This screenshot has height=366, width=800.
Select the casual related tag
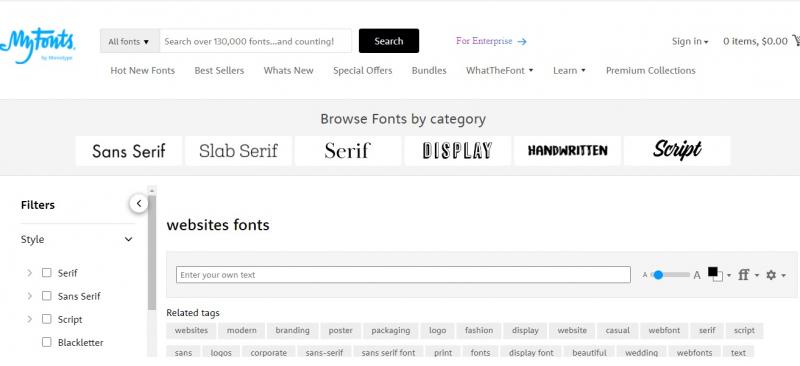(617, 330)
